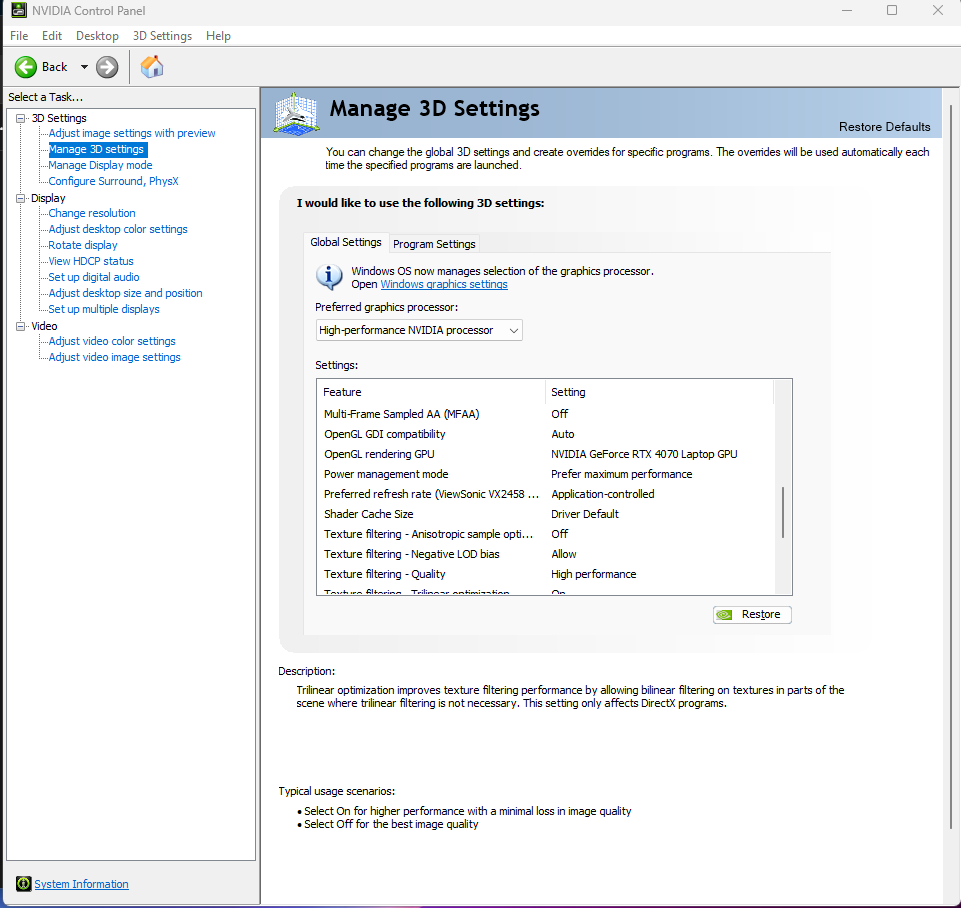
Task: Open Preferred graphics processor dropdown
Action: (x=419, y=330)
